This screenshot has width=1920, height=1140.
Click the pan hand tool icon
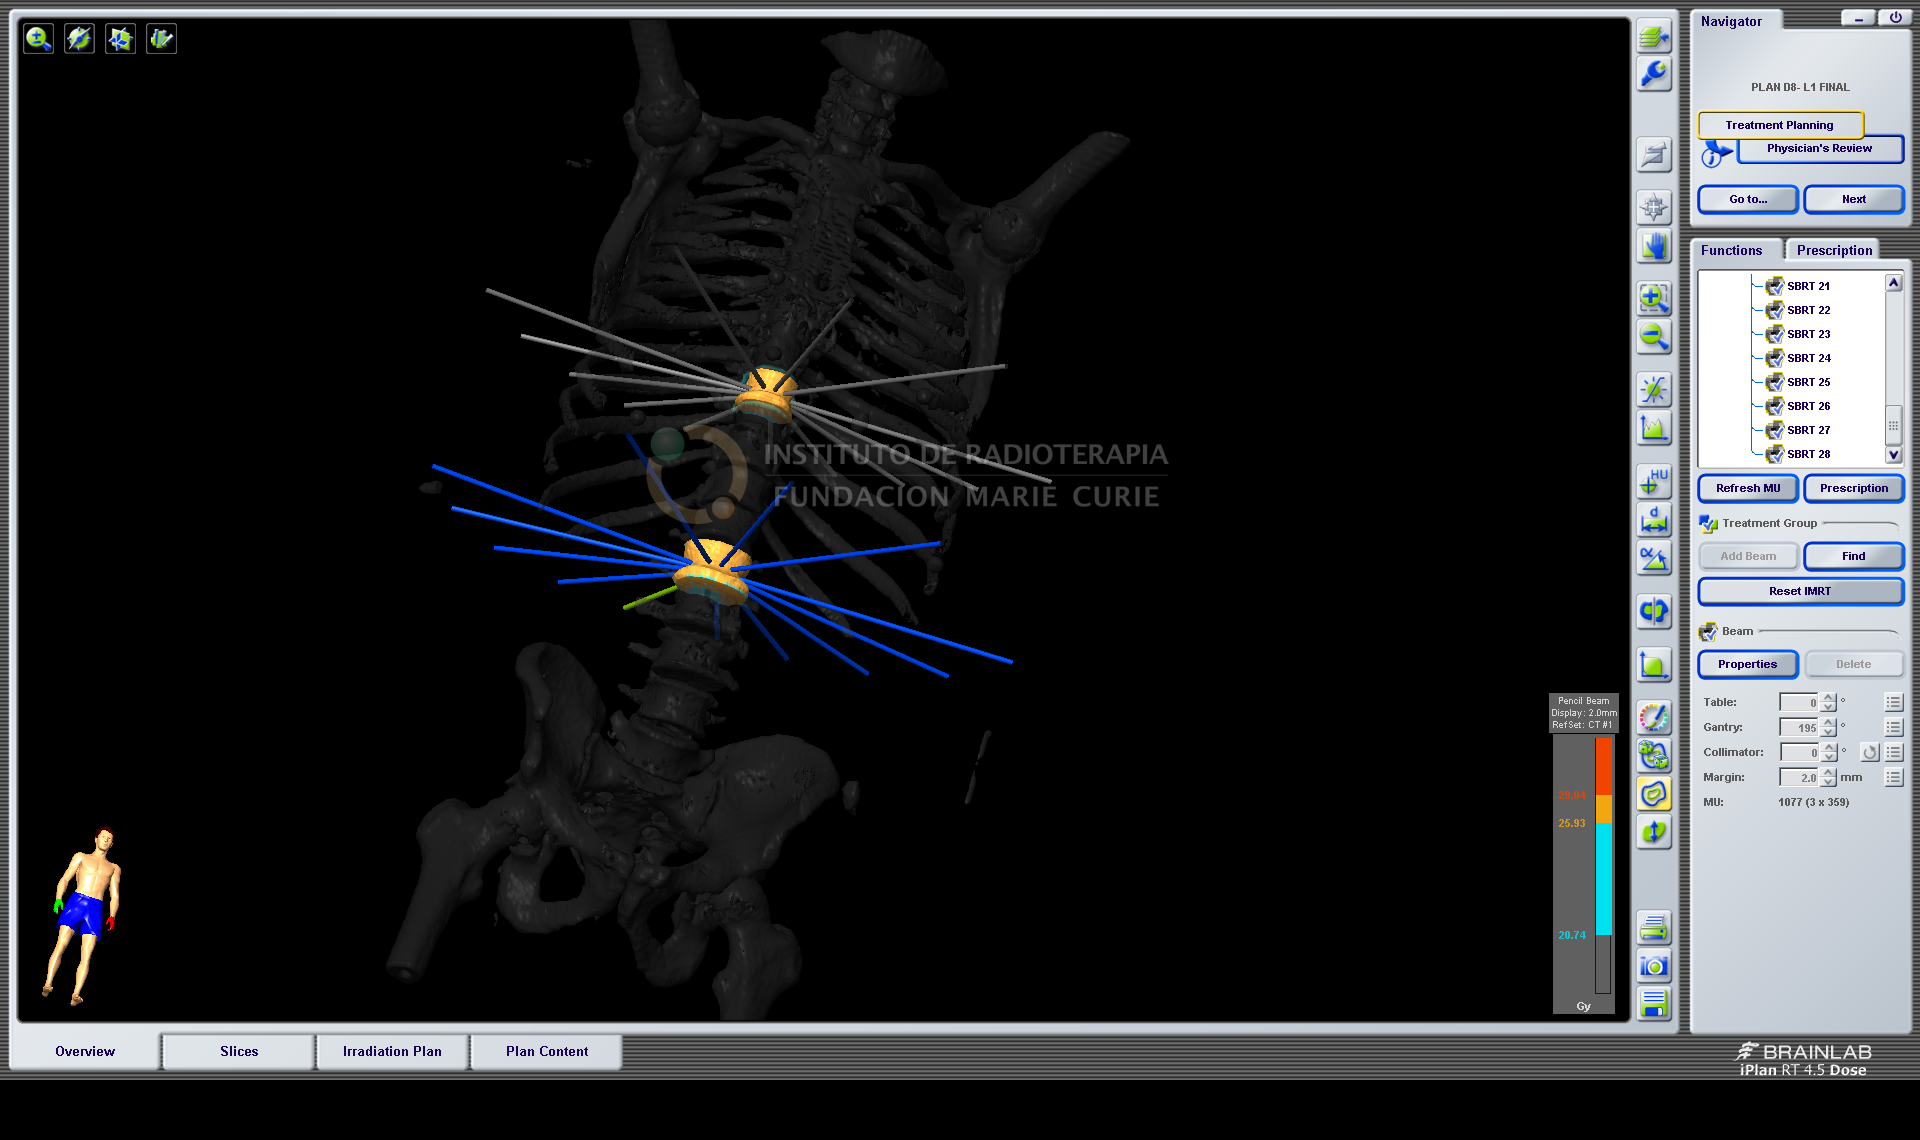click(1654, 246)
